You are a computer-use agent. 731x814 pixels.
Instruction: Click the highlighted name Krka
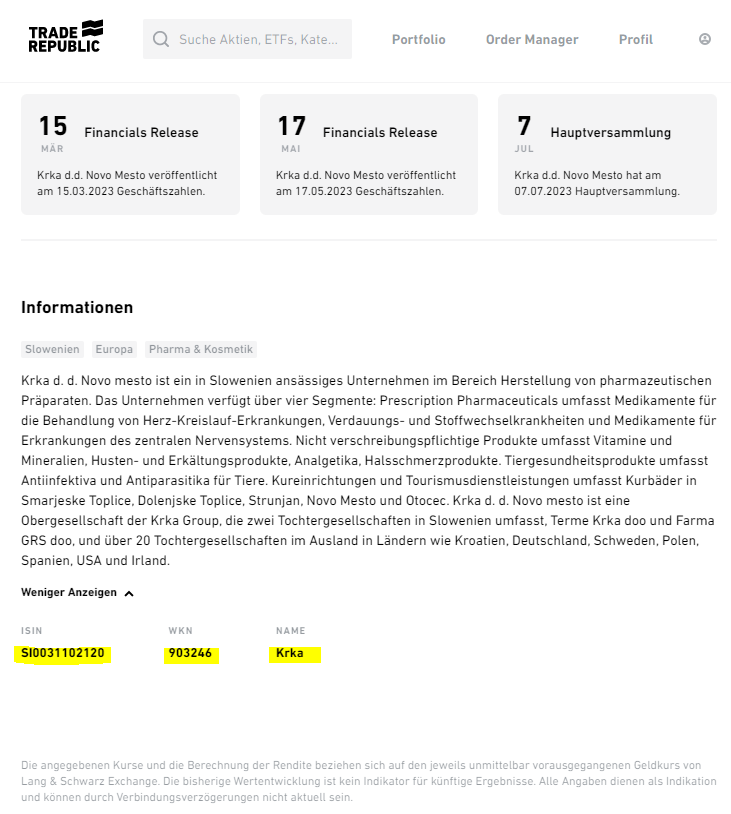point(290,653)
